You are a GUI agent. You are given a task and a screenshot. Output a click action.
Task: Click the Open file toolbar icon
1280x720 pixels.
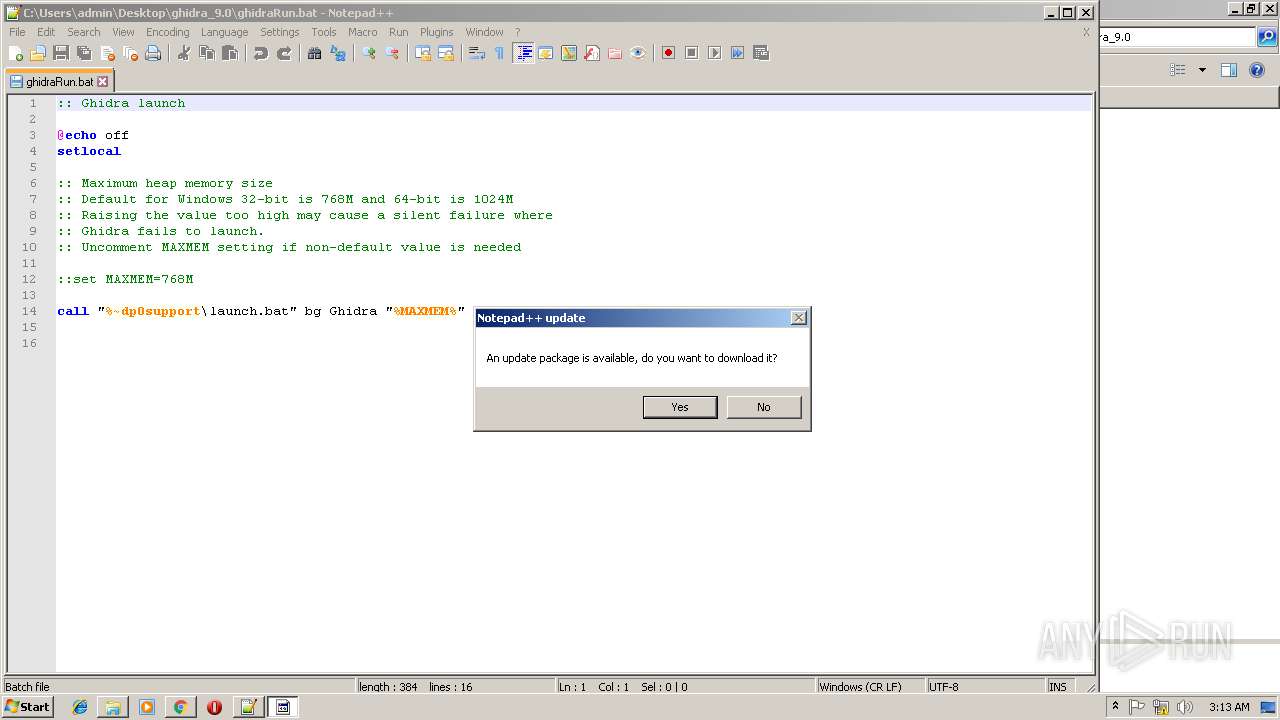point(38,53)
